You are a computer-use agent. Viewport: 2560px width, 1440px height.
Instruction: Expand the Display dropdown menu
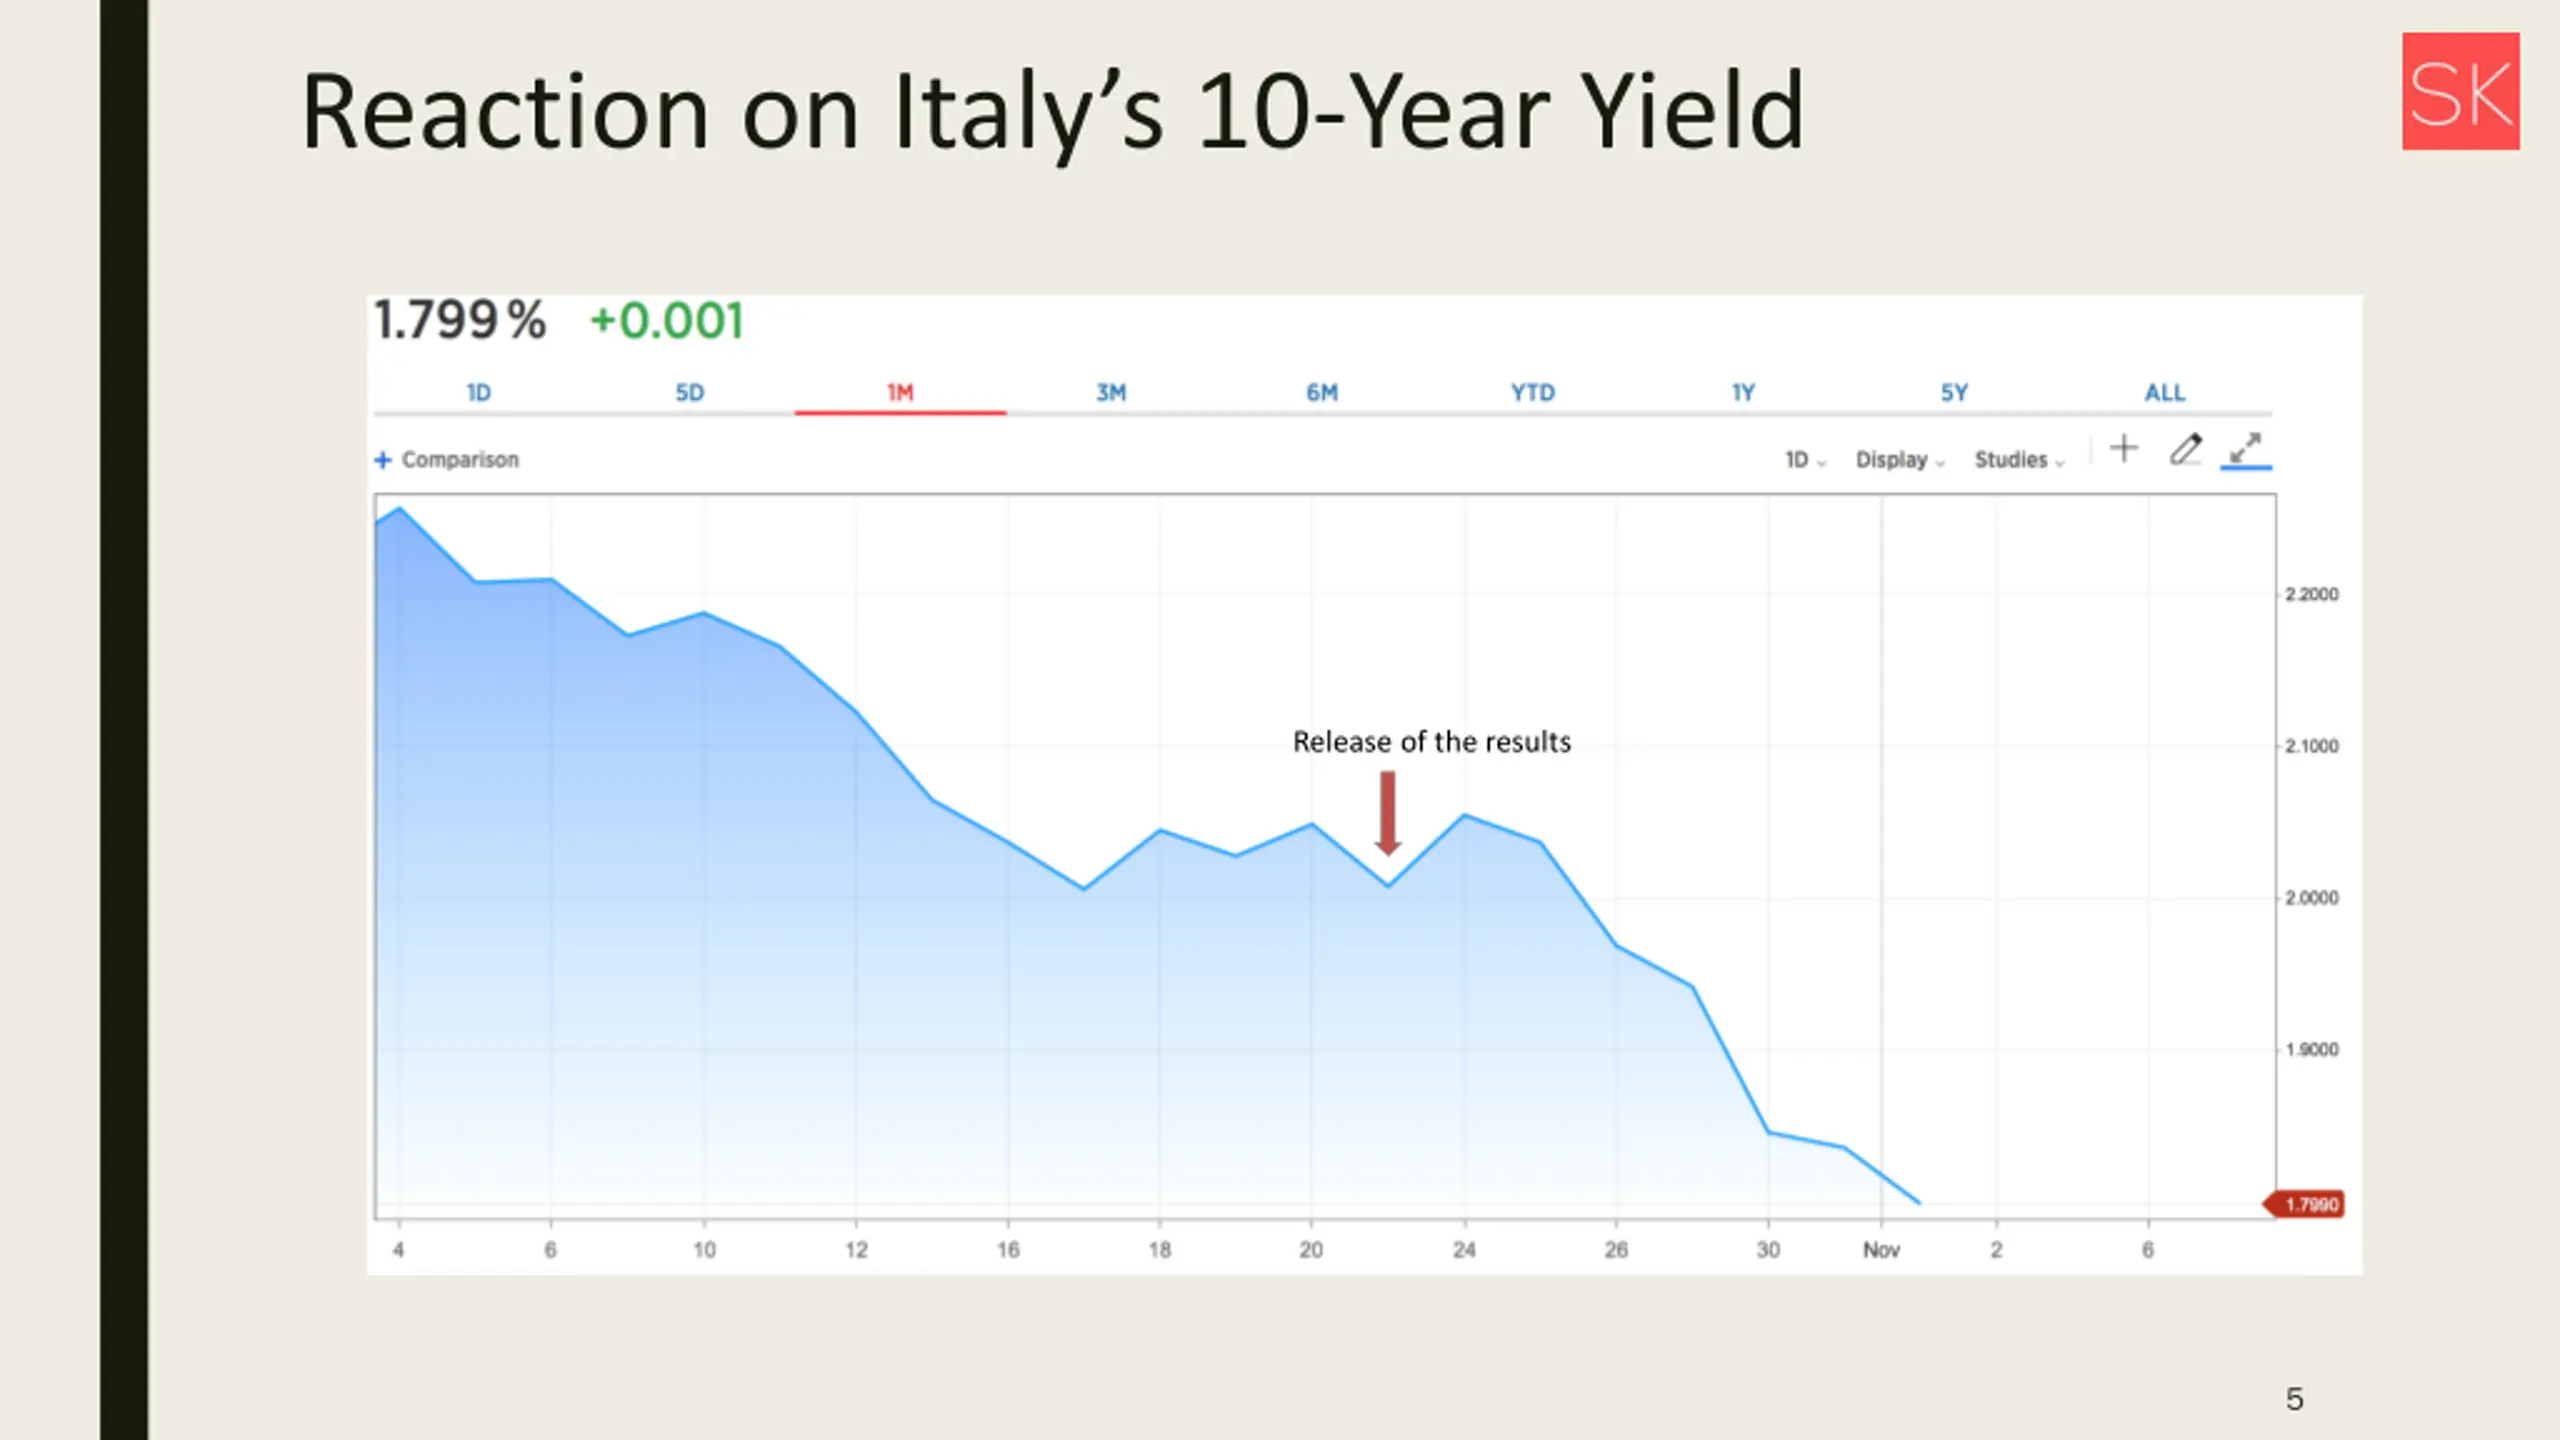(x=1900, y=460)
